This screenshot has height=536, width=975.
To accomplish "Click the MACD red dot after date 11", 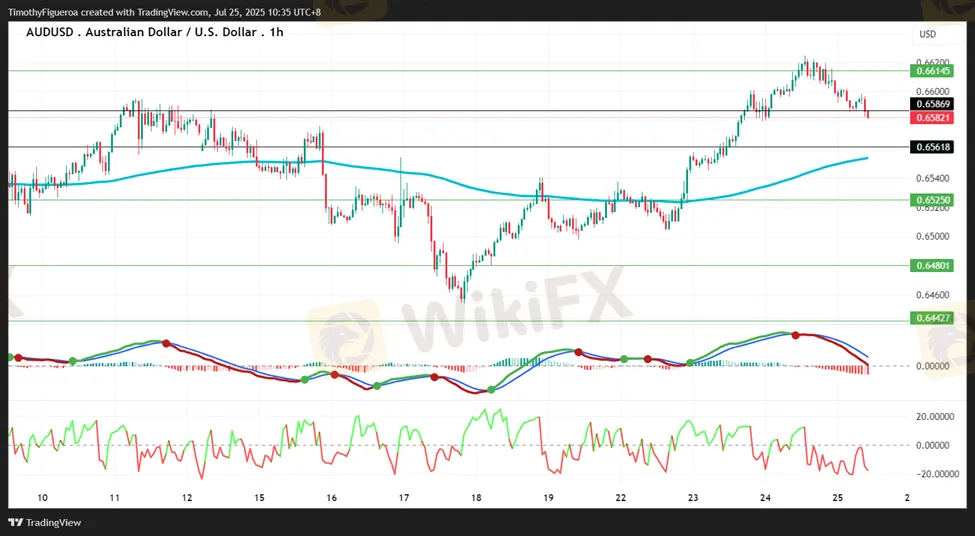I will click(x=166, y=343).
